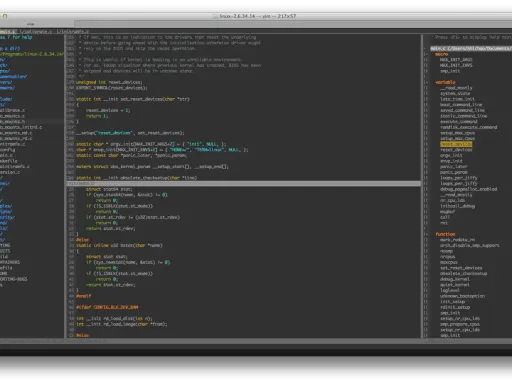Viewport: 512px width, 384px height.
Task: Jump to MAX_INIT_ENVS macro tag
Action: (456, 65)
